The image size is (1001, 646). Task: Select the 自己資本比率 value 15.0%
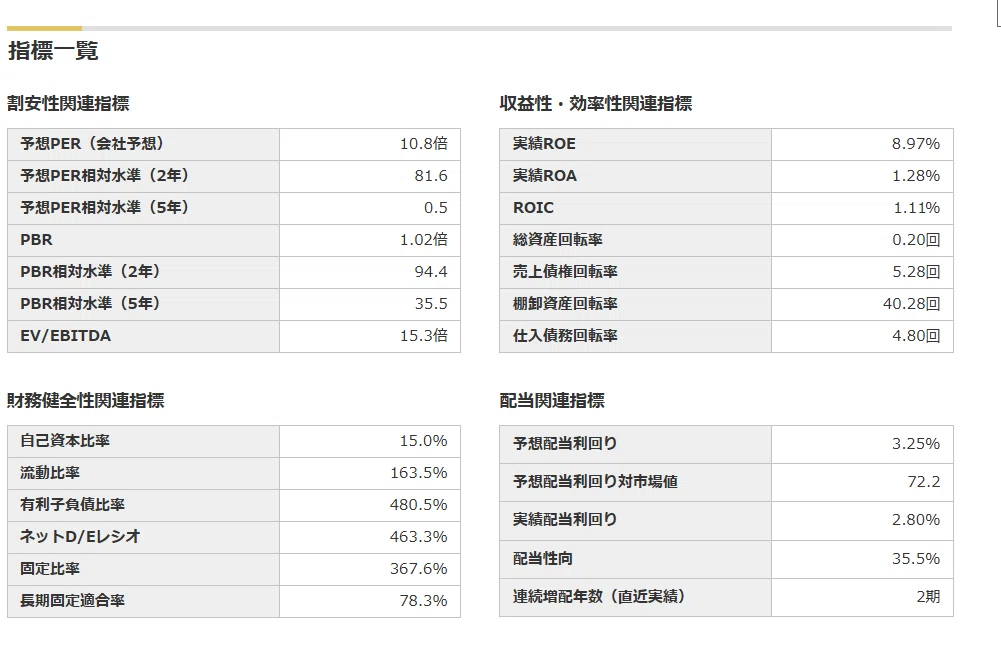tap(423, 440)
